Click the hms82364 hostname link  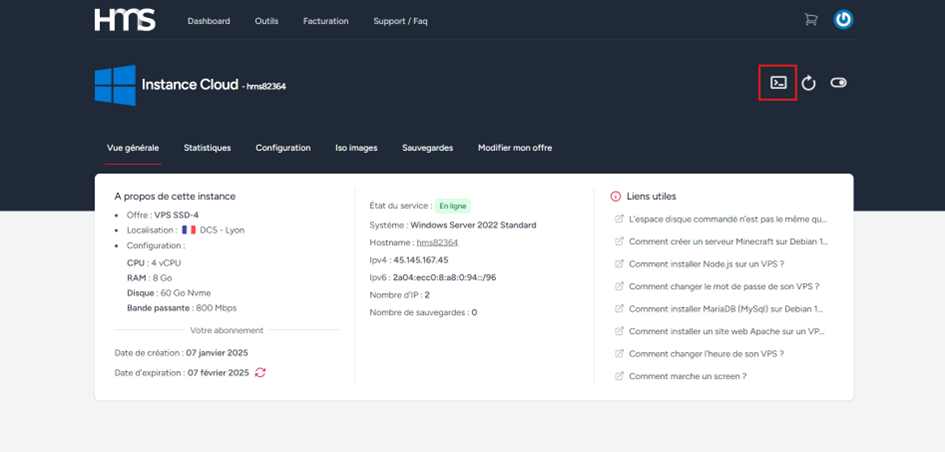437,242
